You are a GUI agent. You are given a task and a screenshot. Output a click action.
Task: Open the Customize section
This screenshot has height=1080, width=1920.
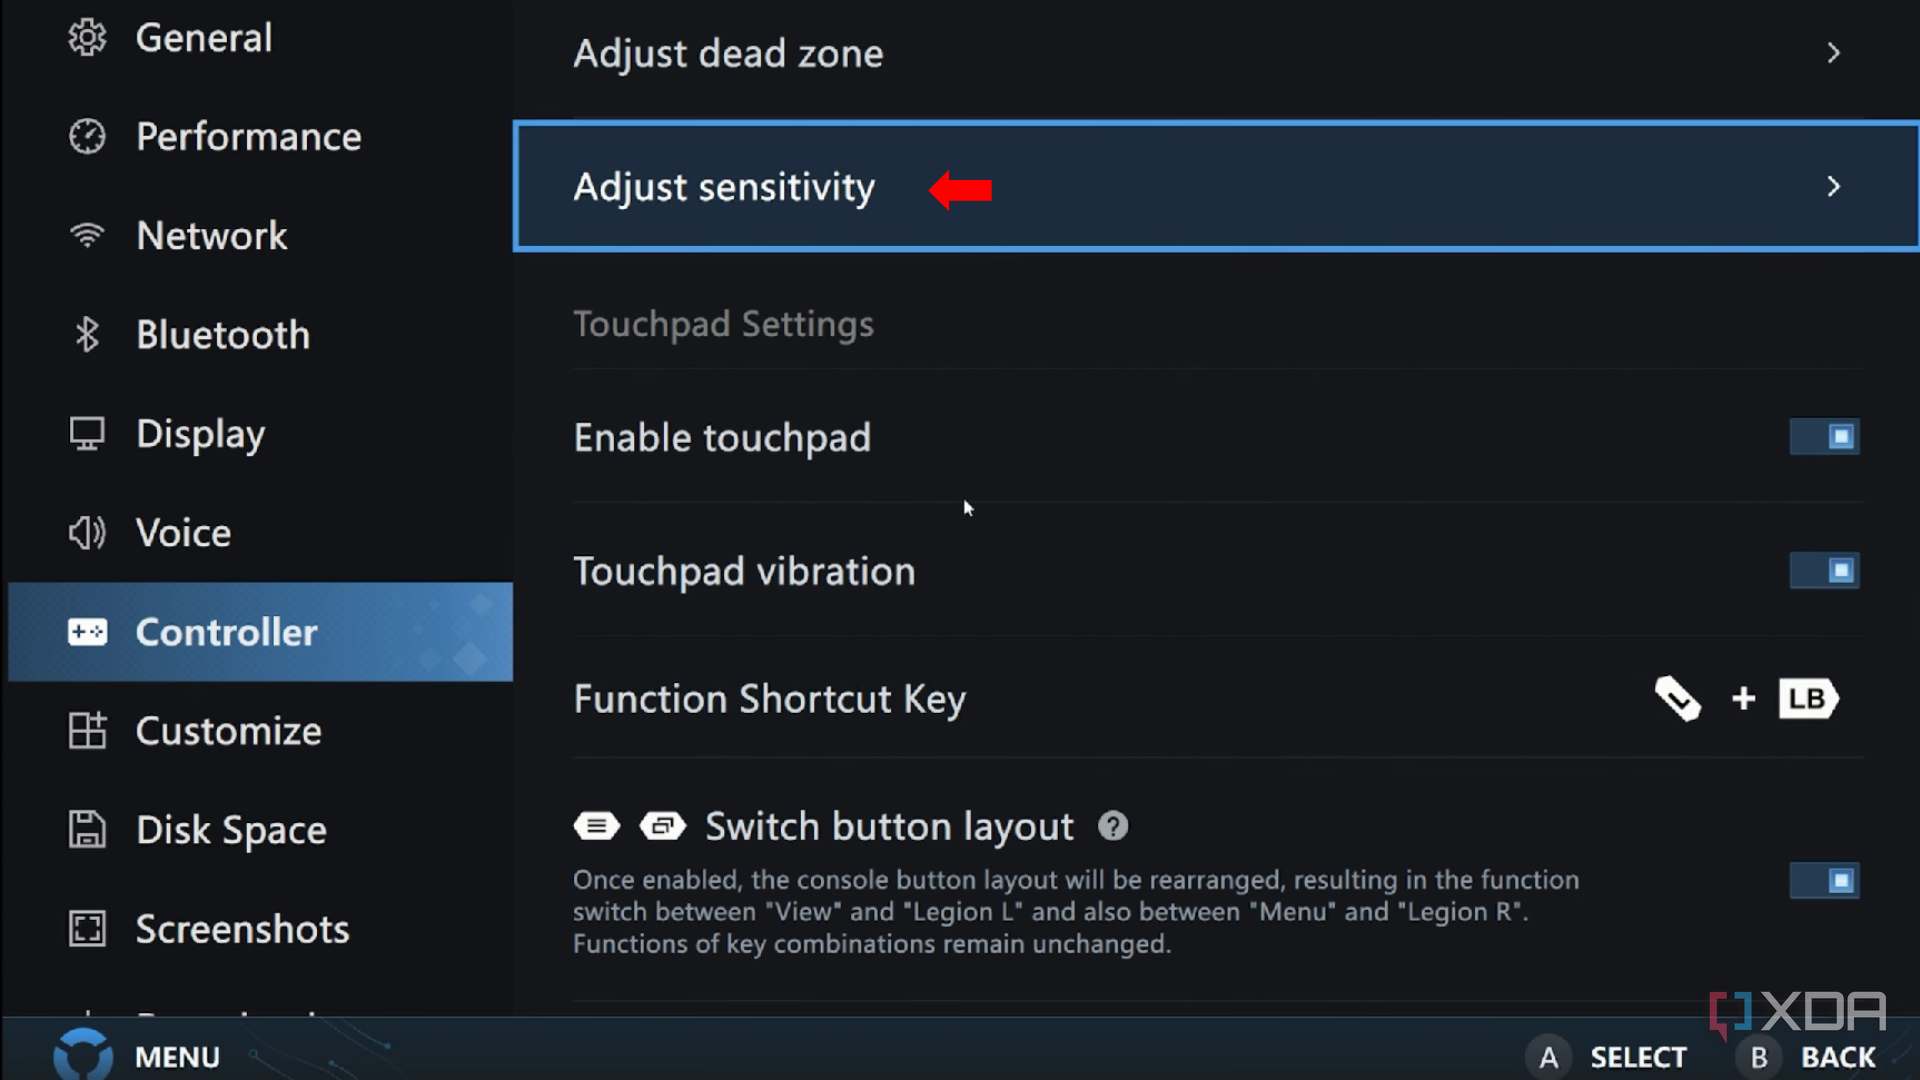[x=228, y=731]
